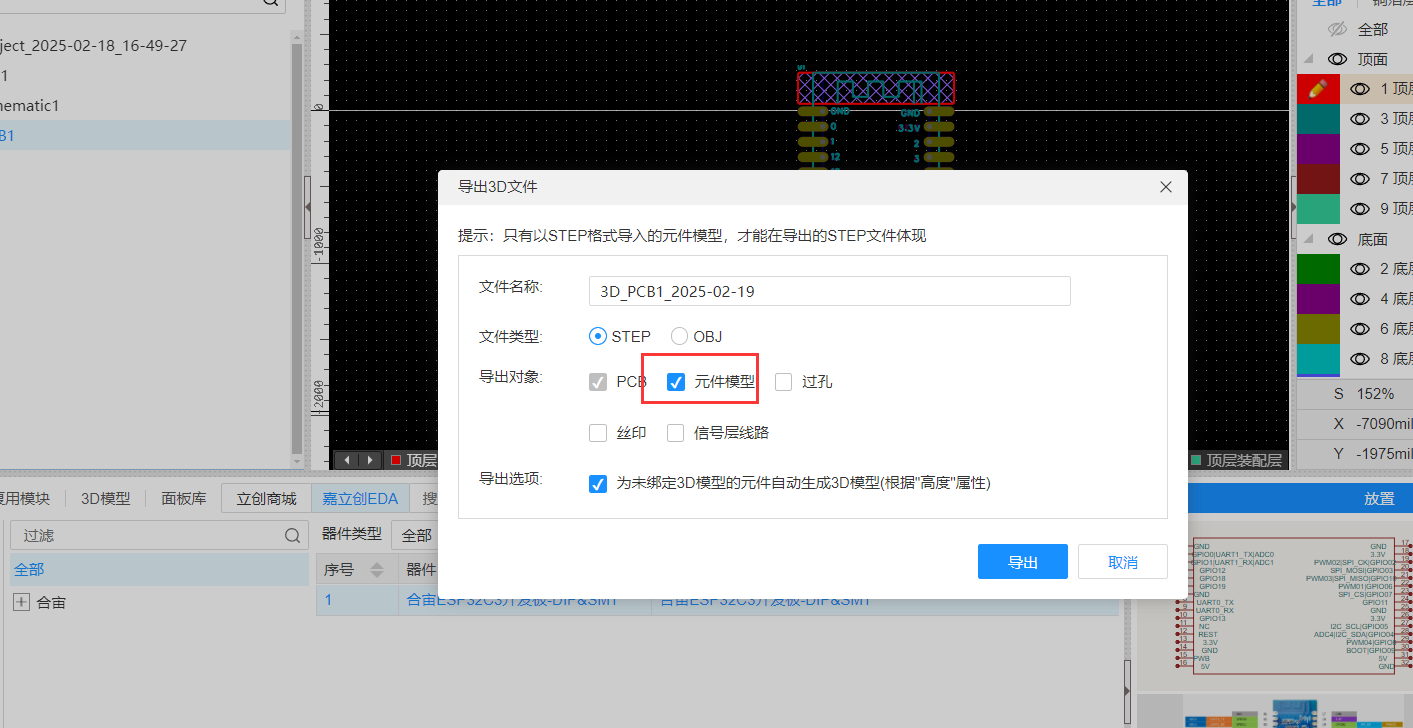The height and width of the screenshot is (728, 1413).
Task: Expand the 合宙 node in the library list
Action: point(21,602)
